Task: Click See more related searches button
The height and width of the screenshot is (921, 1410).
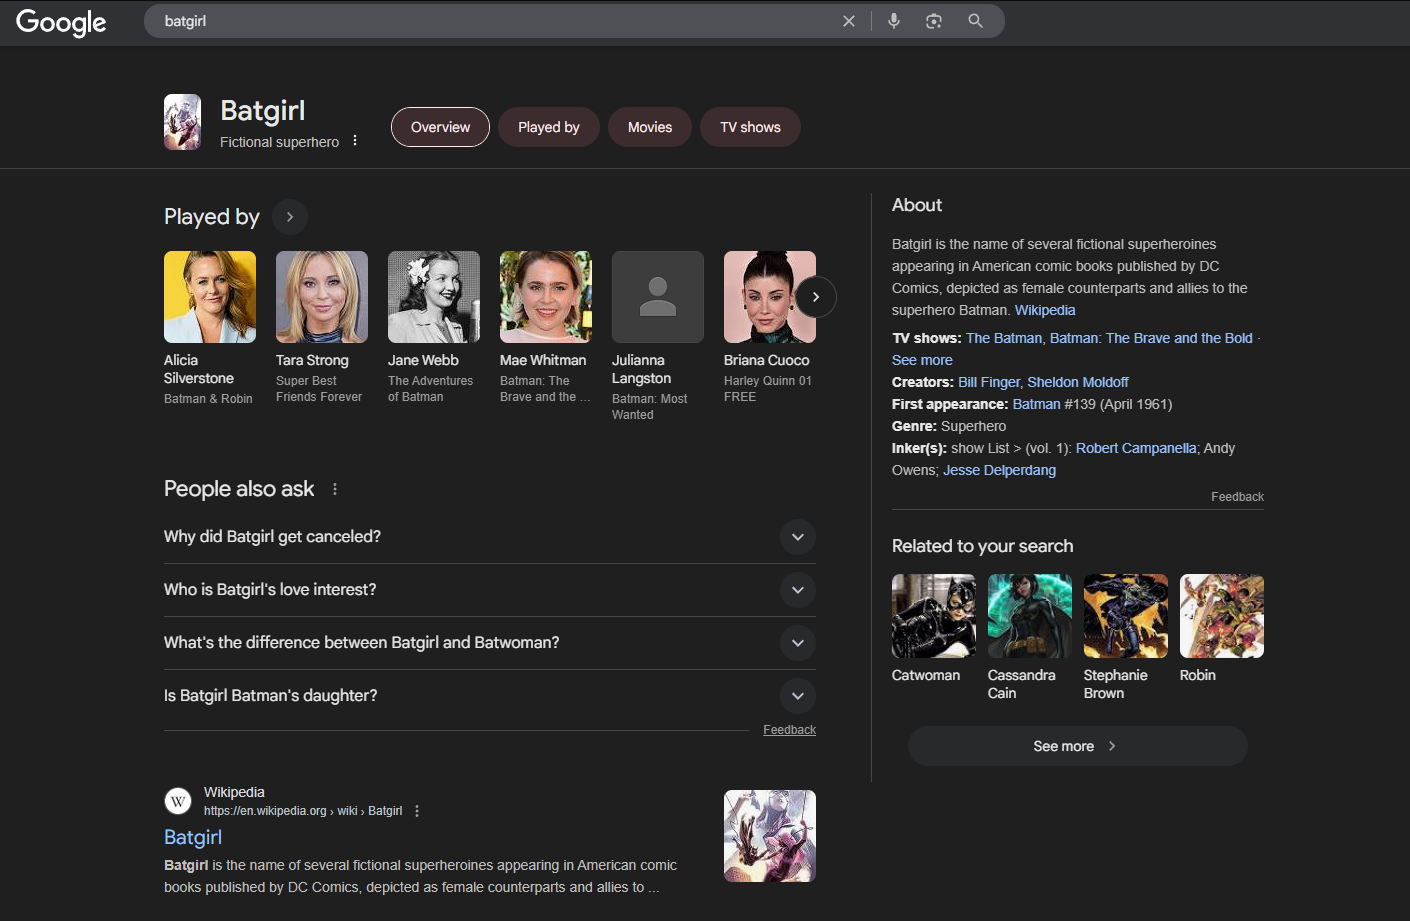Action: click(x=1078, y=746)
